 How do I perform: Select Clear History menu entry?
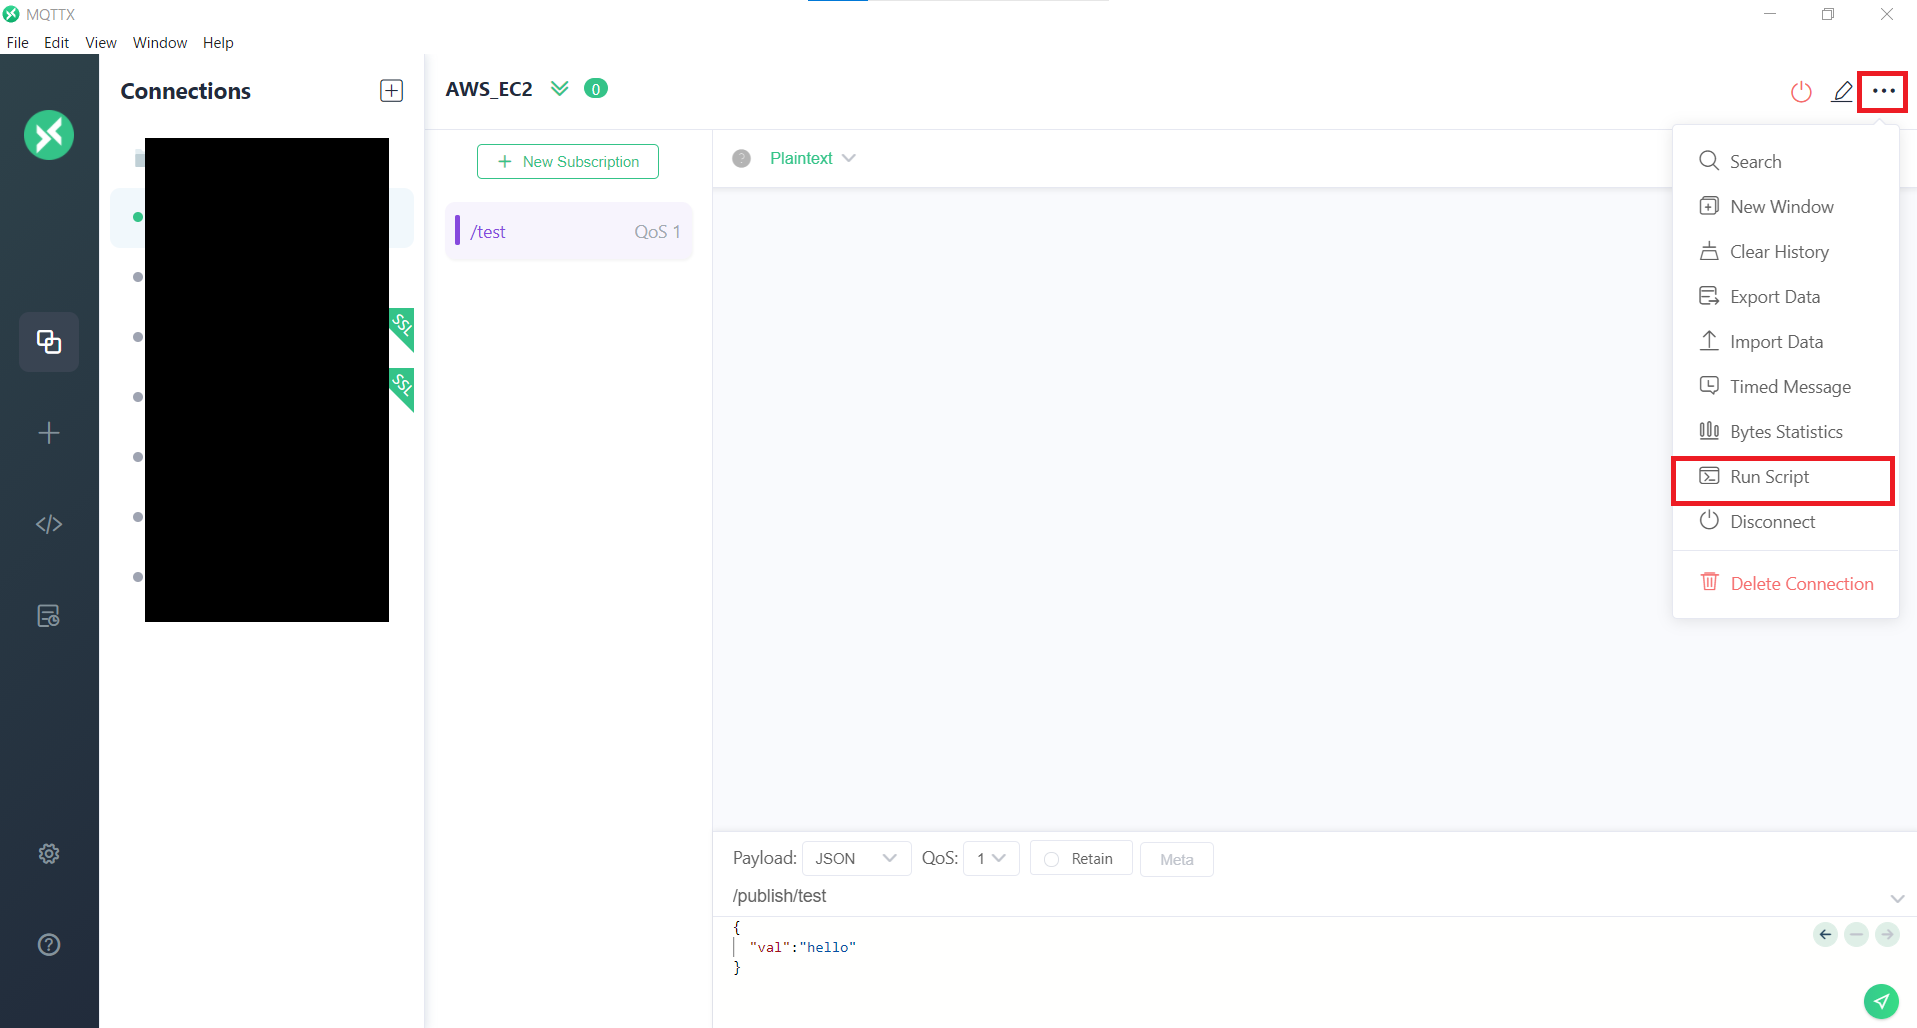click(x=1785, y=251)
